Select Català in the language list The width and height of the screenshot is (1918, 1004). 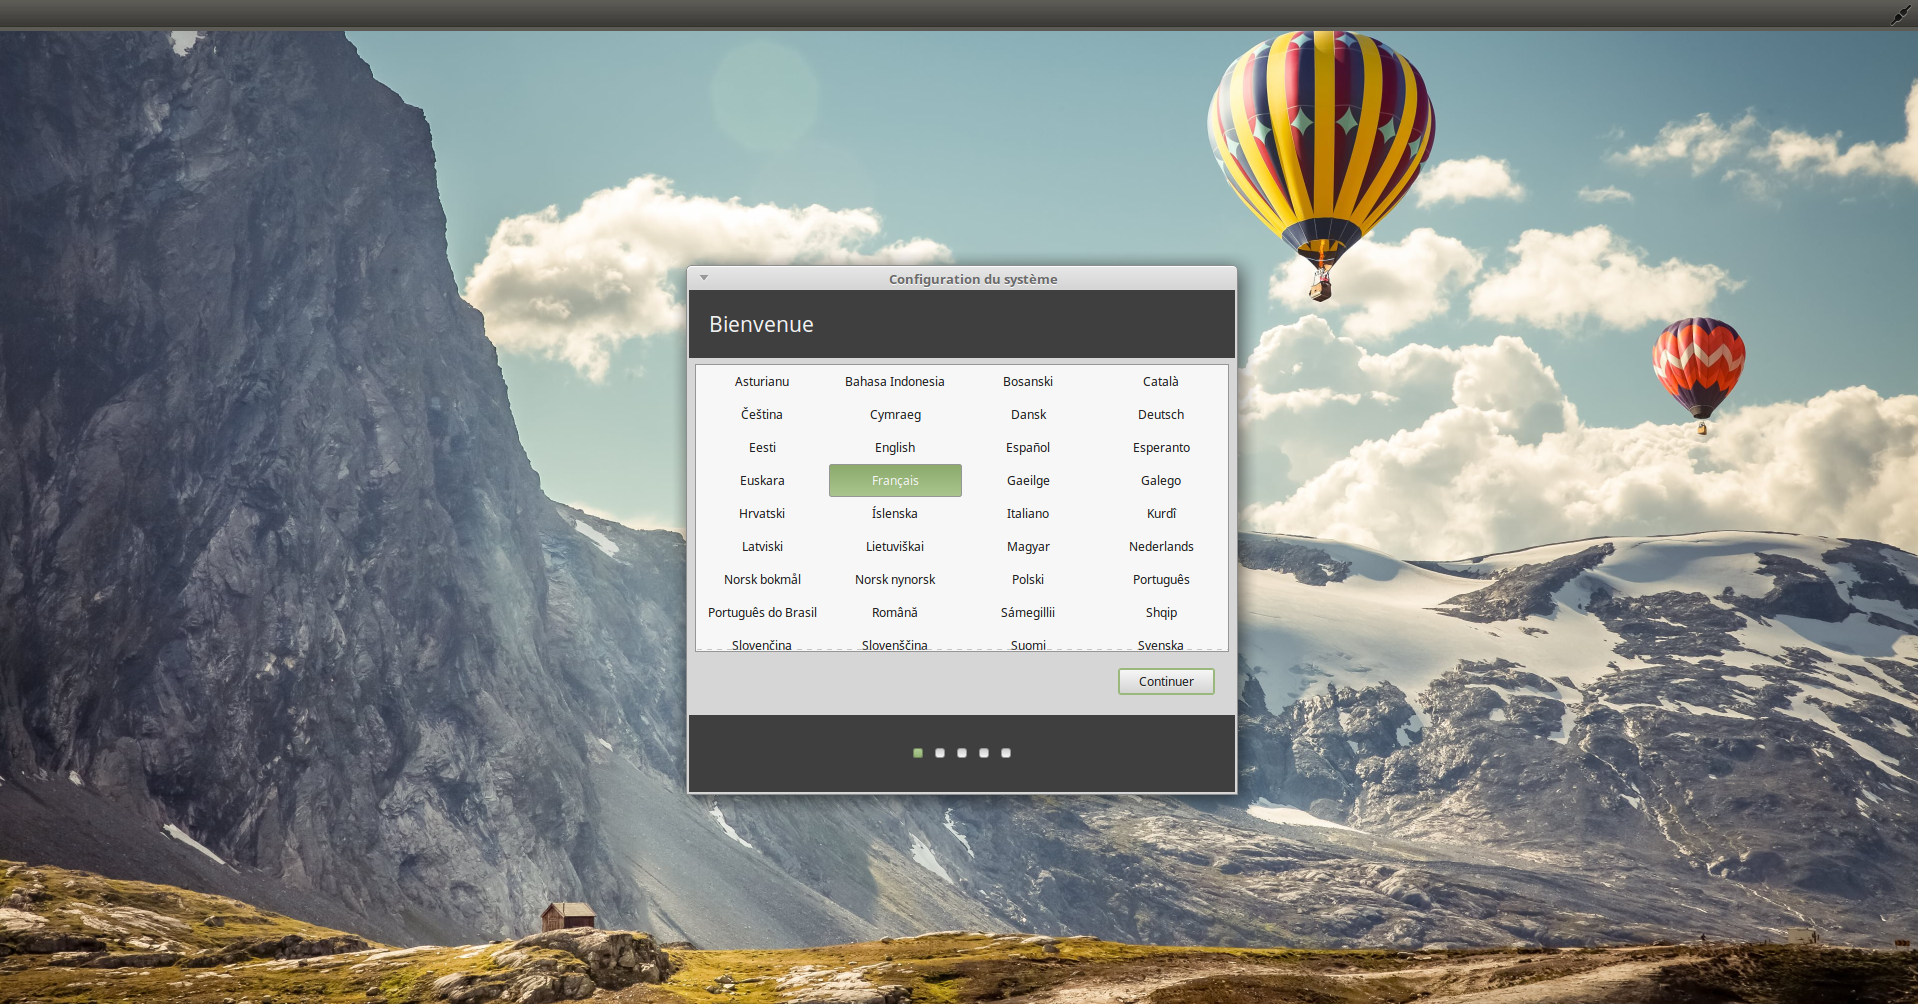(x=1160, y=382)
